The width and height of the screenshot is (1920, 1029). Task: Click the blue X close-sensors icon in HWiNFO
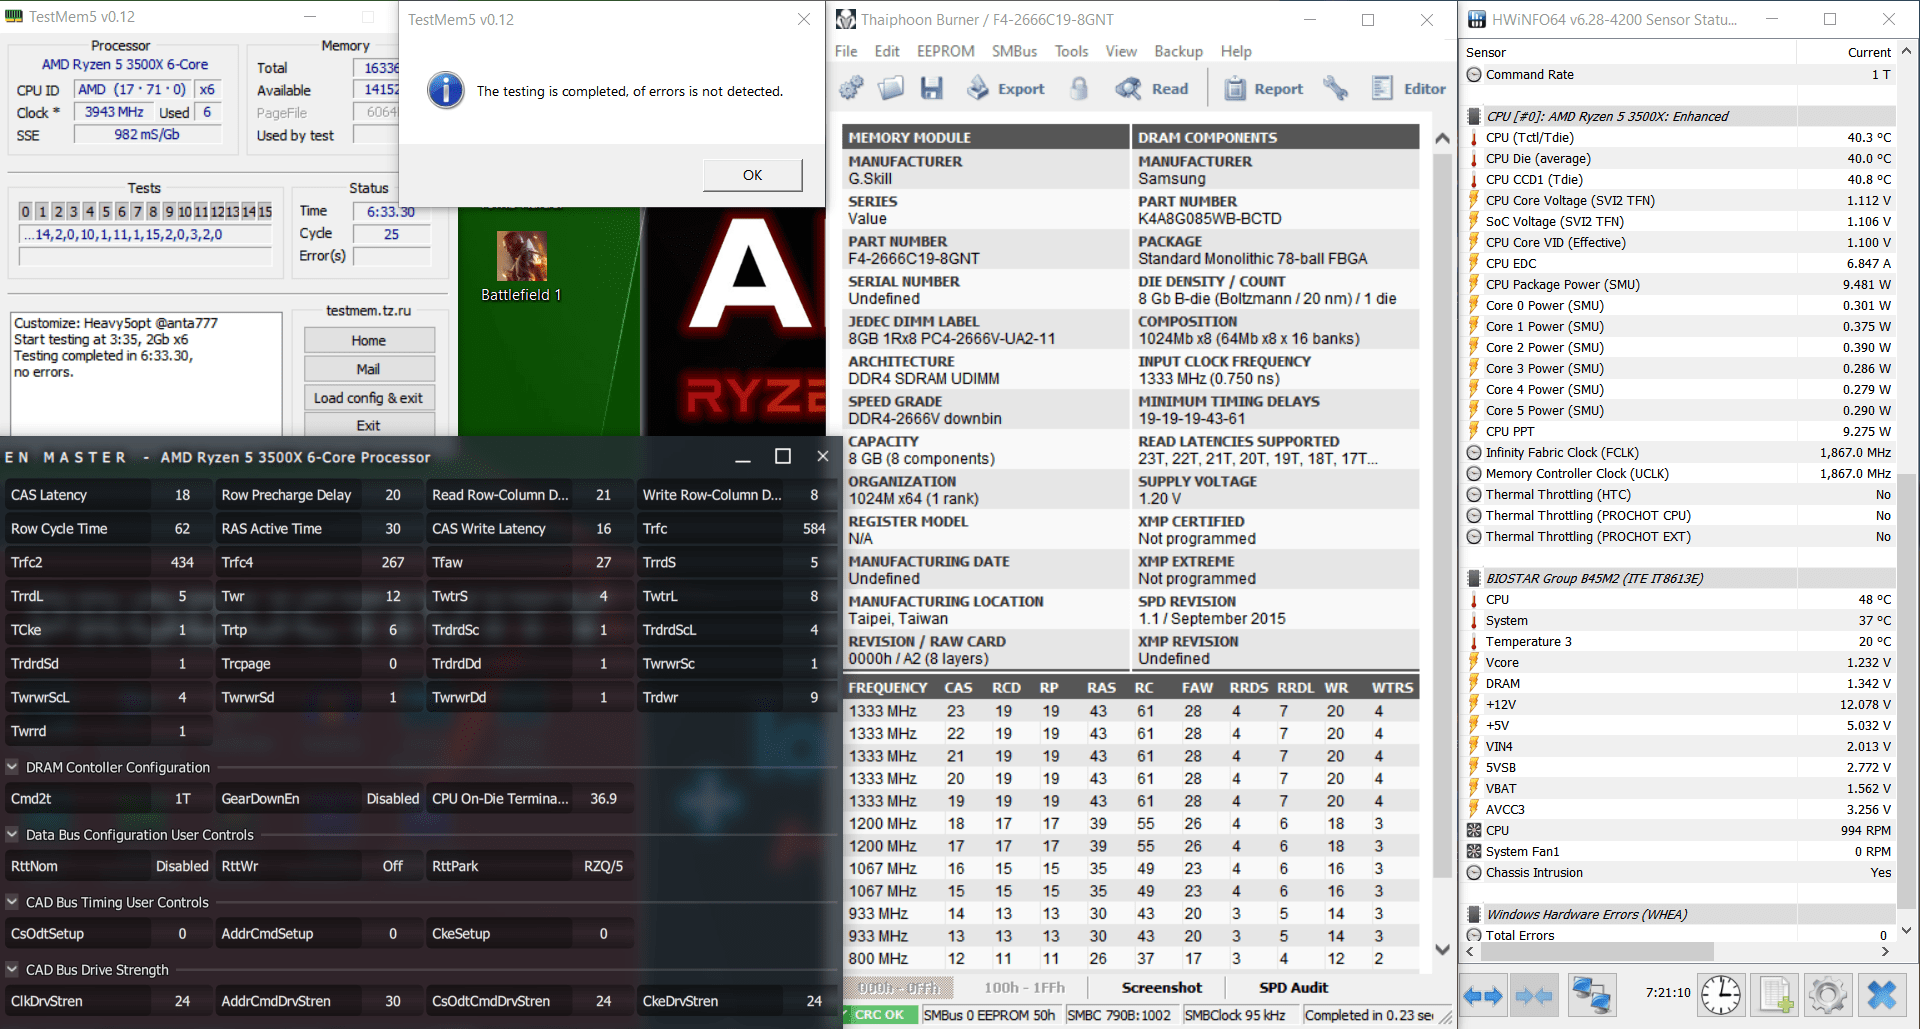1882,995
